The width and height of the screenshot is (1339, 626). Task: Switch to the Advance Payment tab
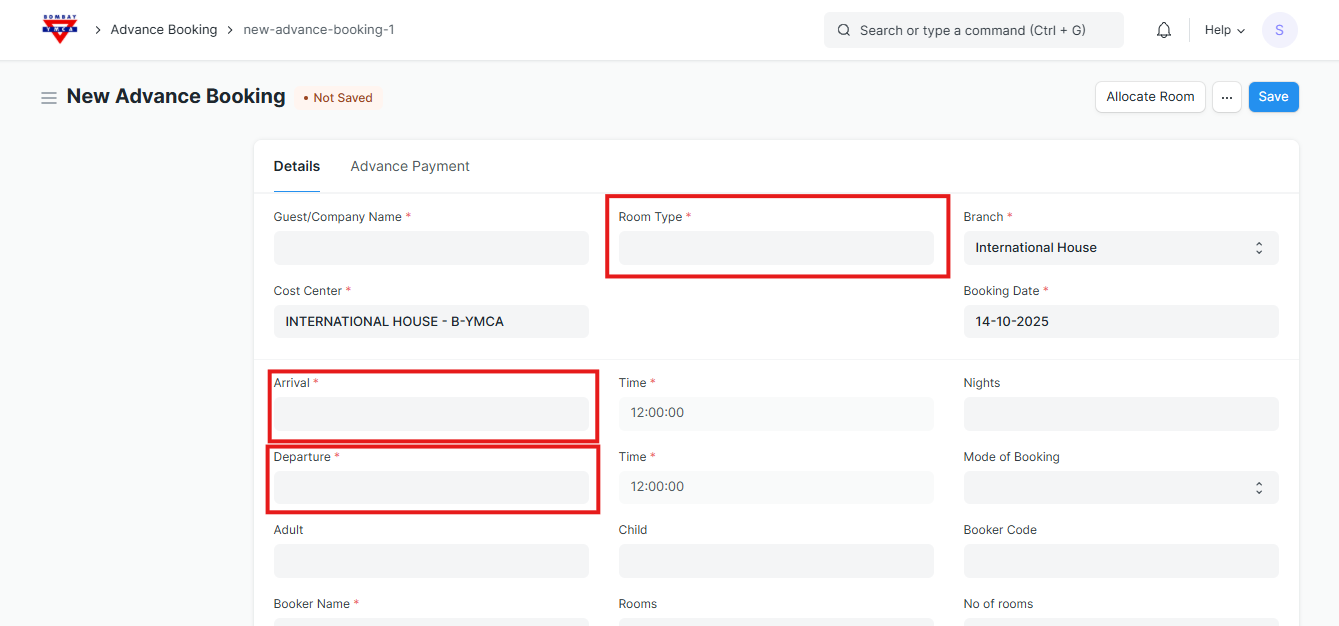point(410,166)
